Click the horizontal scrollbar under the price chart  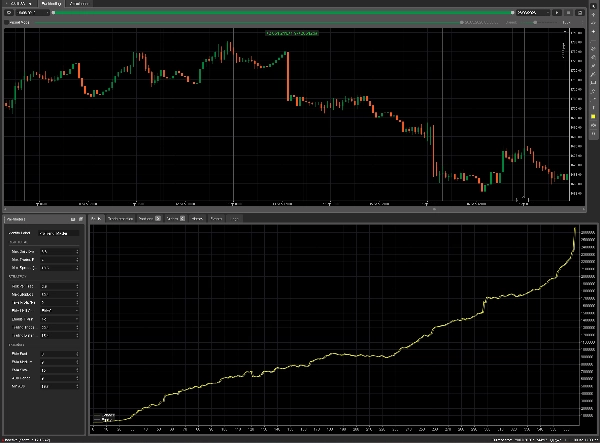[x=295, y=209]
